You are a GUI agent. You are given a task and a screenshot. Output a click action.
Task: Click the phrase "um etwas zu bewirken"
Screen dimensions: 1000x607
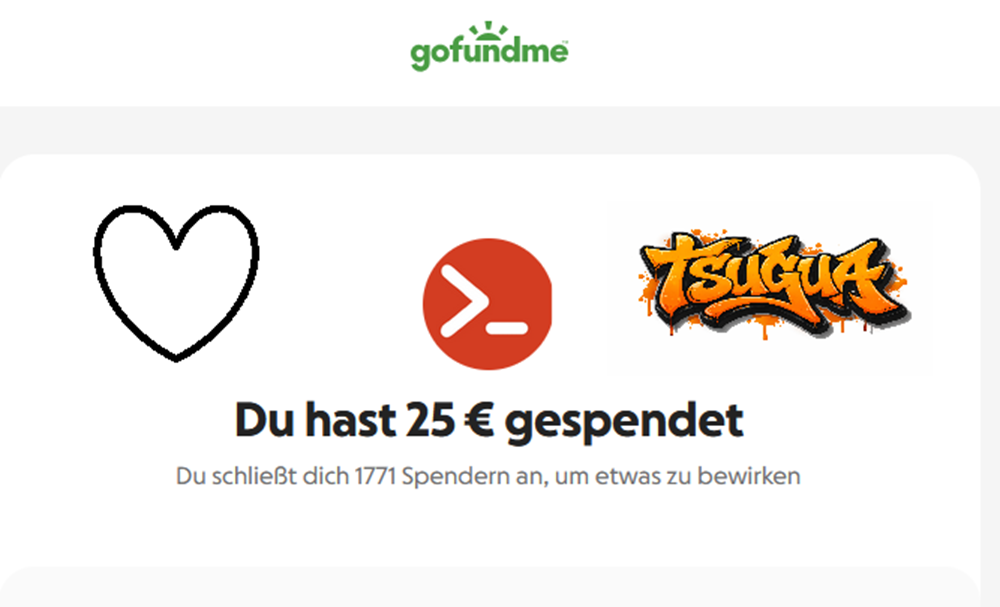point(677,476)
